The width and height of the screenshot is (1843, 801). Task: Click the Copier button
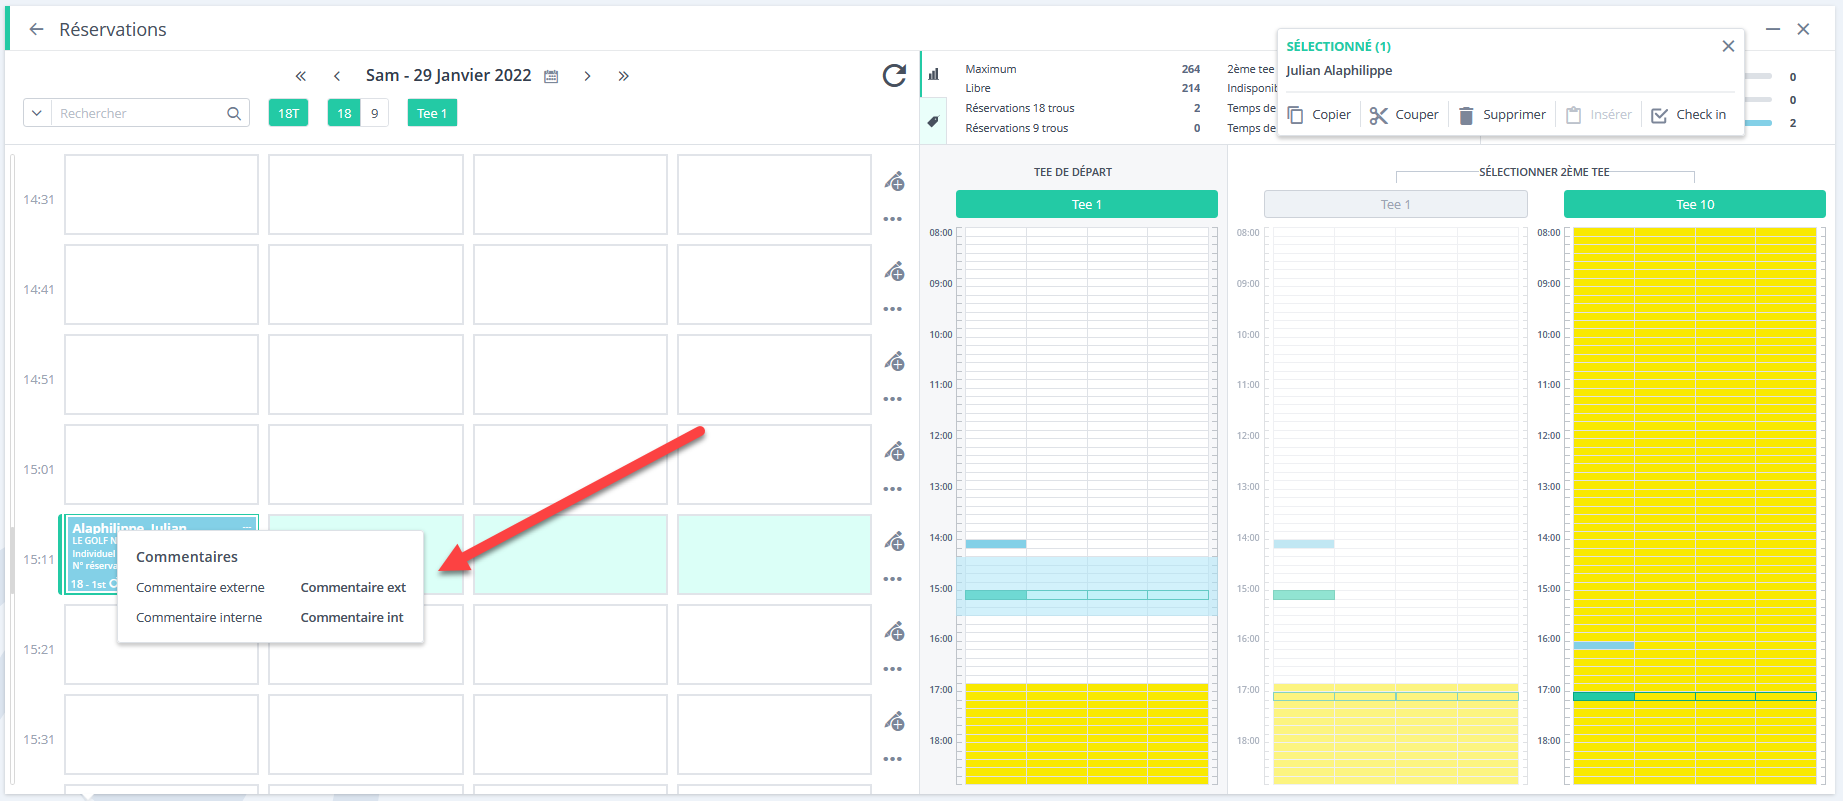point(1319,115)
